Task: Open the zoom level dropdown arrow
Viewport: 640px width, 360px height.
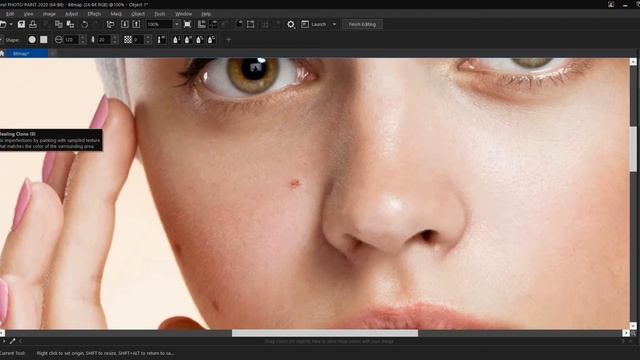Action: pyautogui.click(x=177, y=24)
